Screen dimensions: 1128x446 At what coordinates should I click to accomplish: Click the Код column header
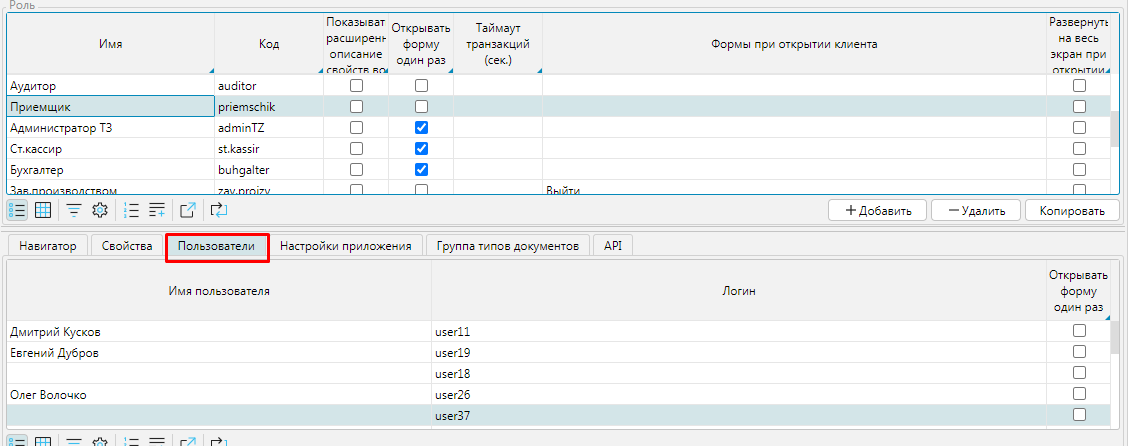tap(268, 44)
